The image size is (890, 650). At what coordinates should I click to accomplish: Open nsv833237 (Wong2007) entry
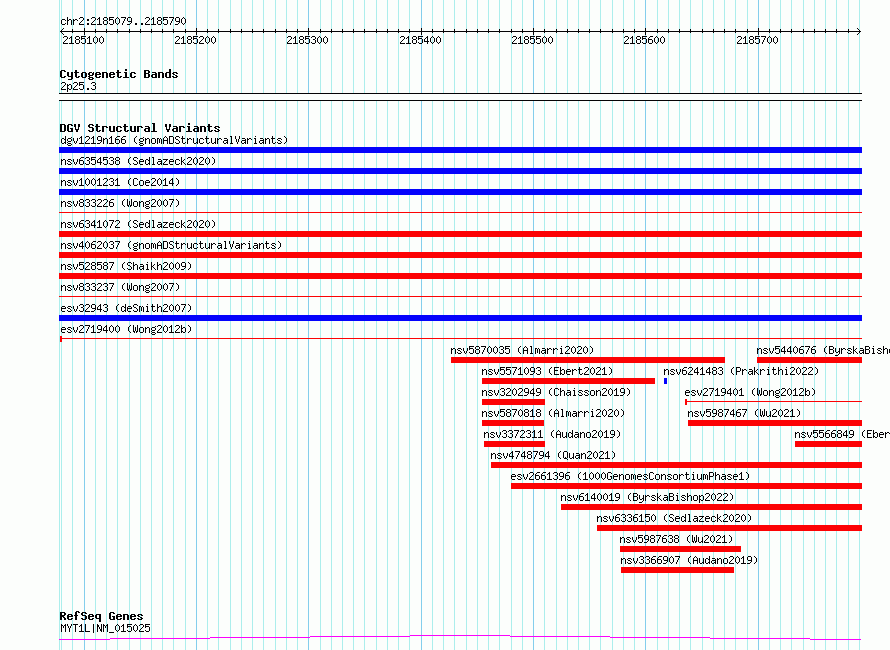coord(120,287)
